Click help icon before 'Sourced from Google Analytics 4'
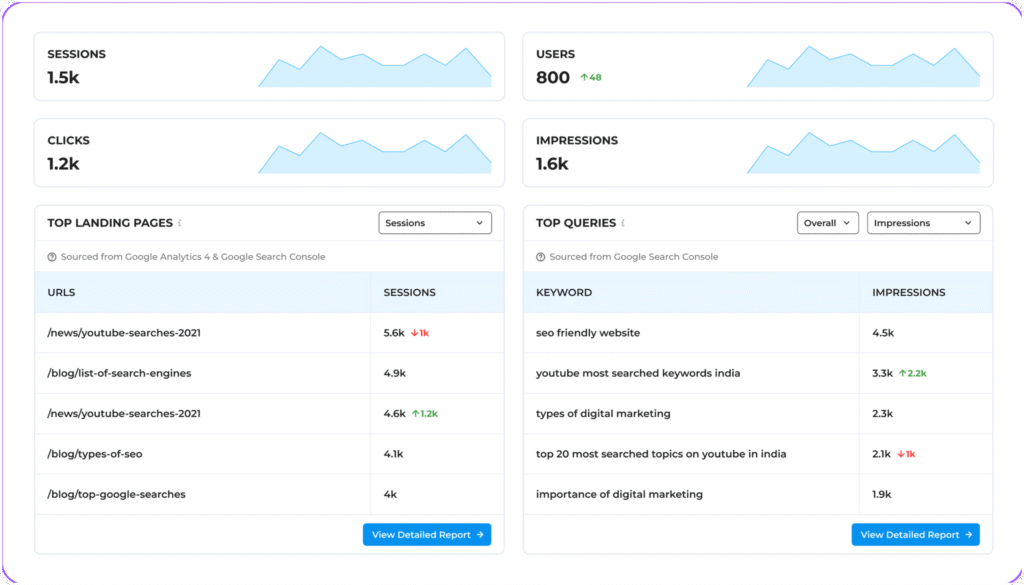Image resolution: width=1024 pixels, height=585 pixels. click(52, 257)
